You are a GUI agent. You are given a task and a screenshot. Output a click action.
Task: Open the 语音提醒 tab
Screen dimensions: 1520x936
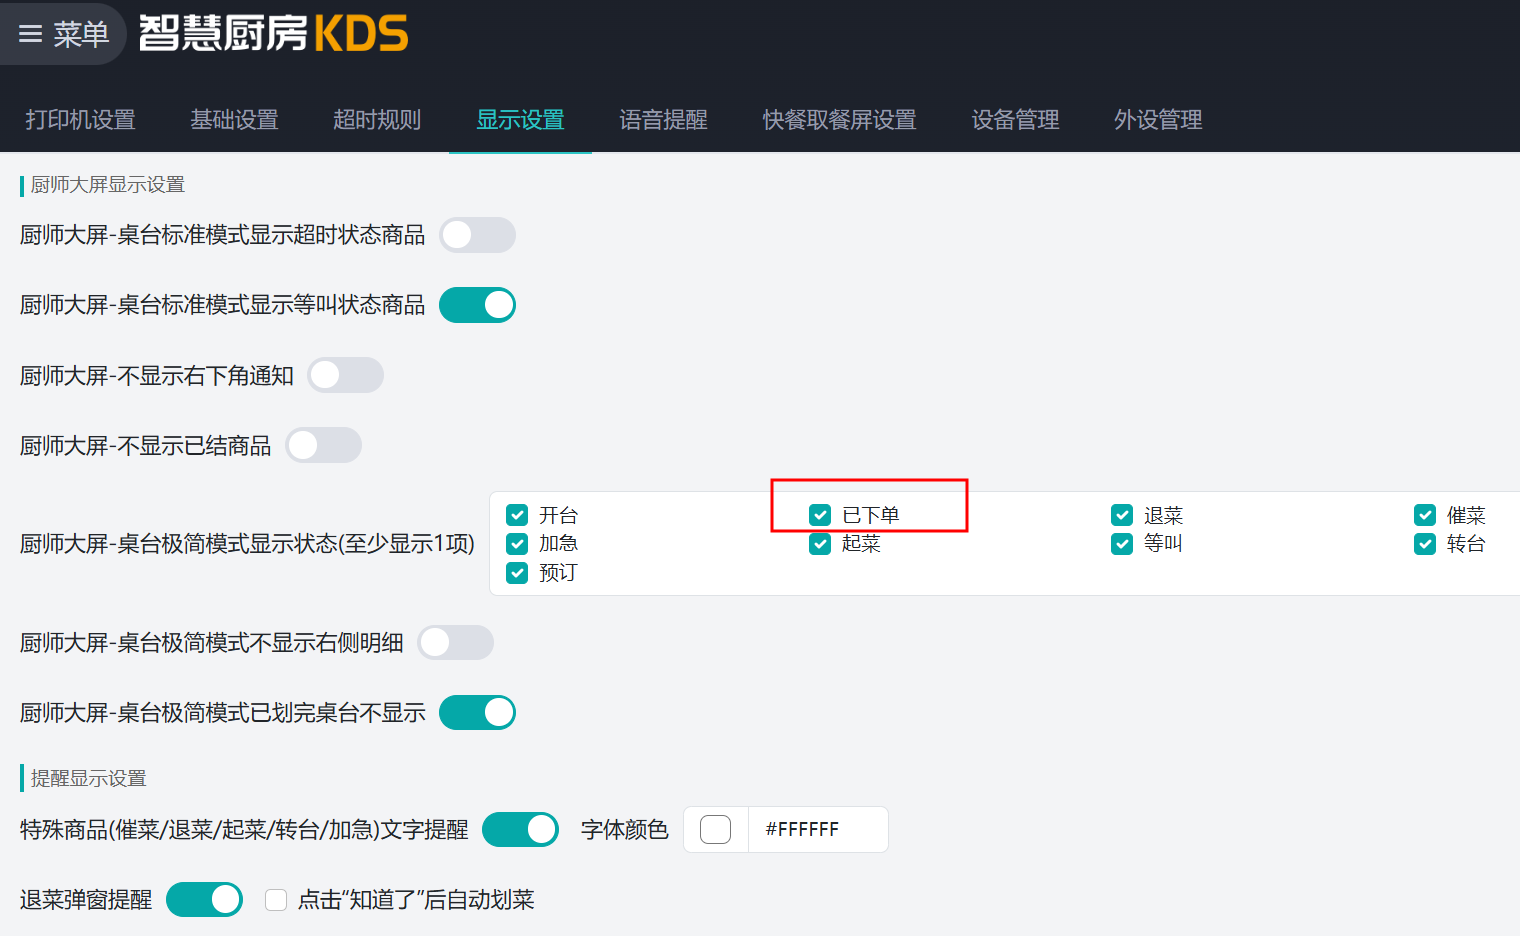[x=663, y=120]
